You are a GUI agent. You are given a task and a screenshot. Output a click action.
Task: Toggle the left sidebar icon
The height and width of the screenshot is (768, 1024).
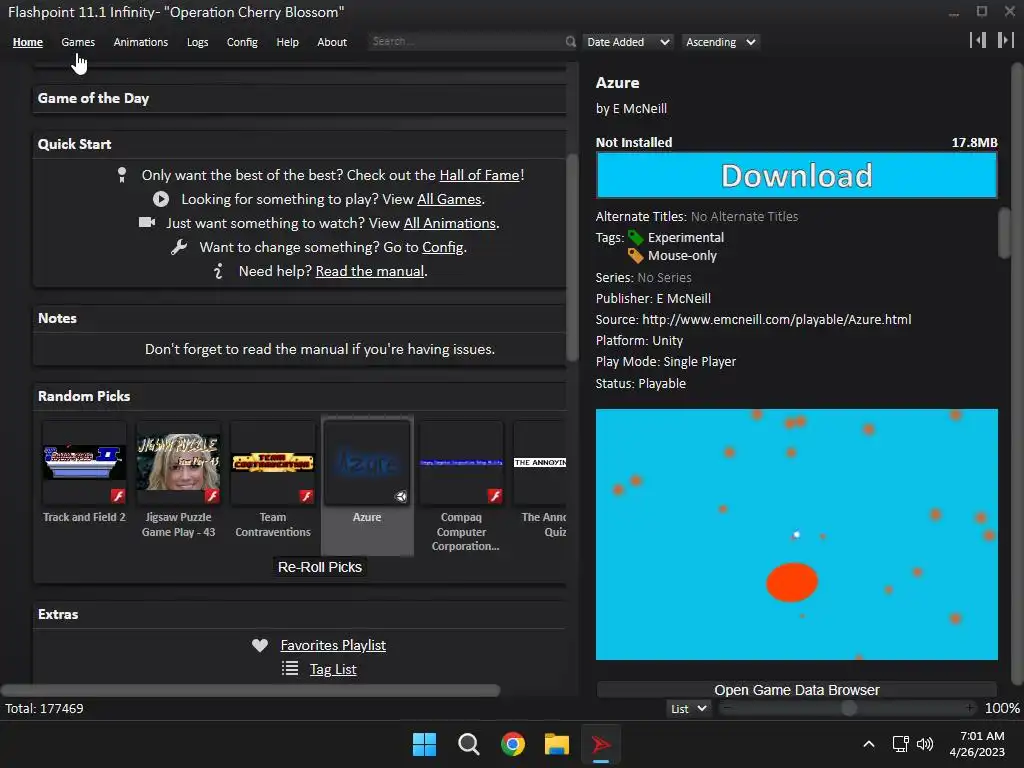978,40
